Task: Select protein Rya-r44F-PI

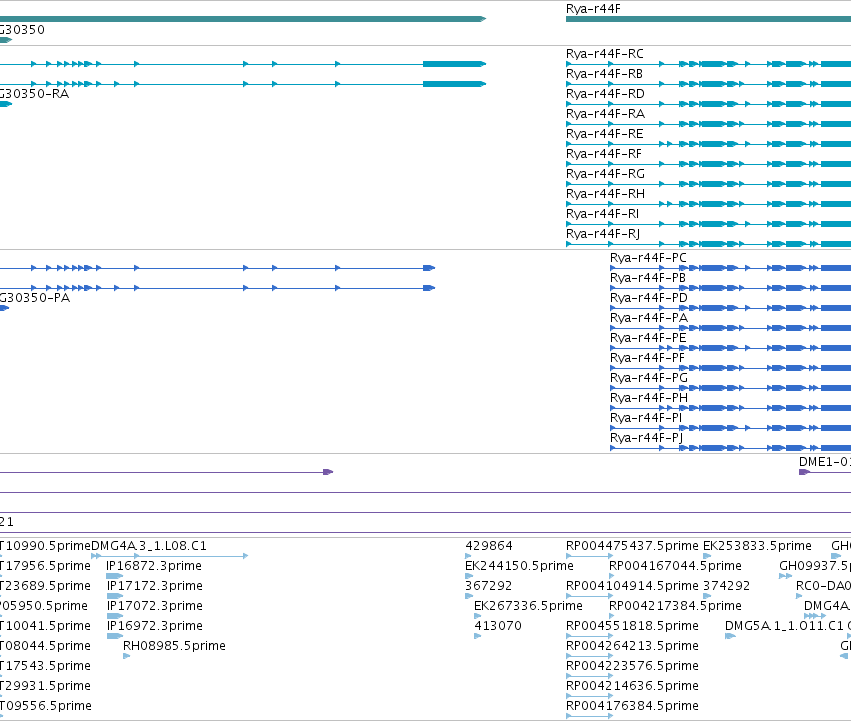Action: (x=646, y=419)
